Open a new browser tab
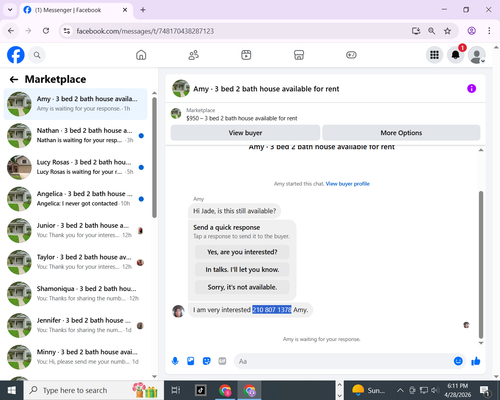Viewport: 500px width, 400px height. point(143,10)
